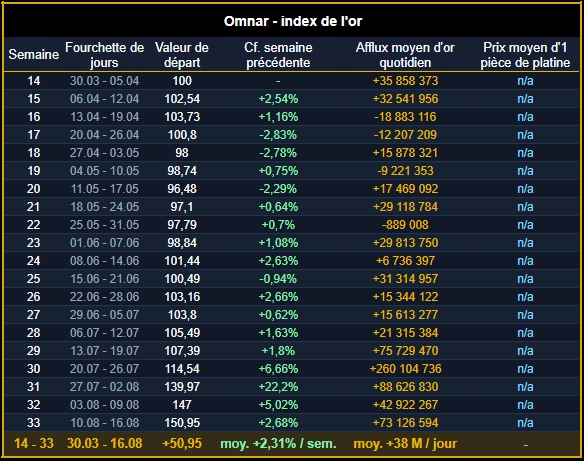584x461 pixels.
Task: Click the -2,83% change in week 17
Action: (x=278, y=135)
